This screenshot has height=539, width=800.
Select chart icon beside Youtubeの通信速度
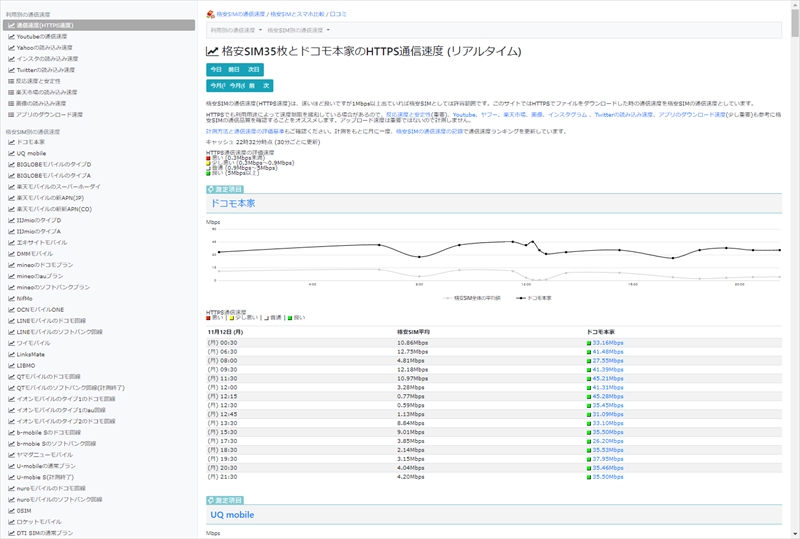(11, 37)
